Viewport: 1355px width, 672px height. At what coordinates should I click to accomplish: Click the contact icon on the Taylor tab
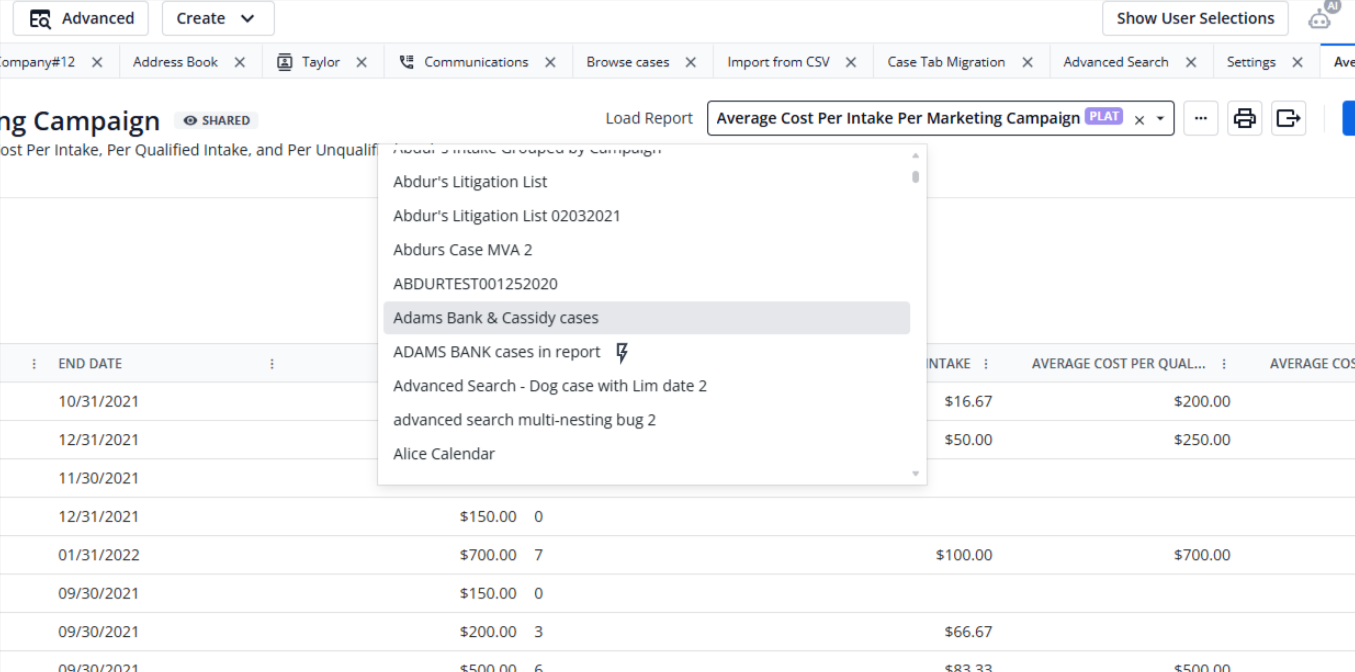pos(282,61)
